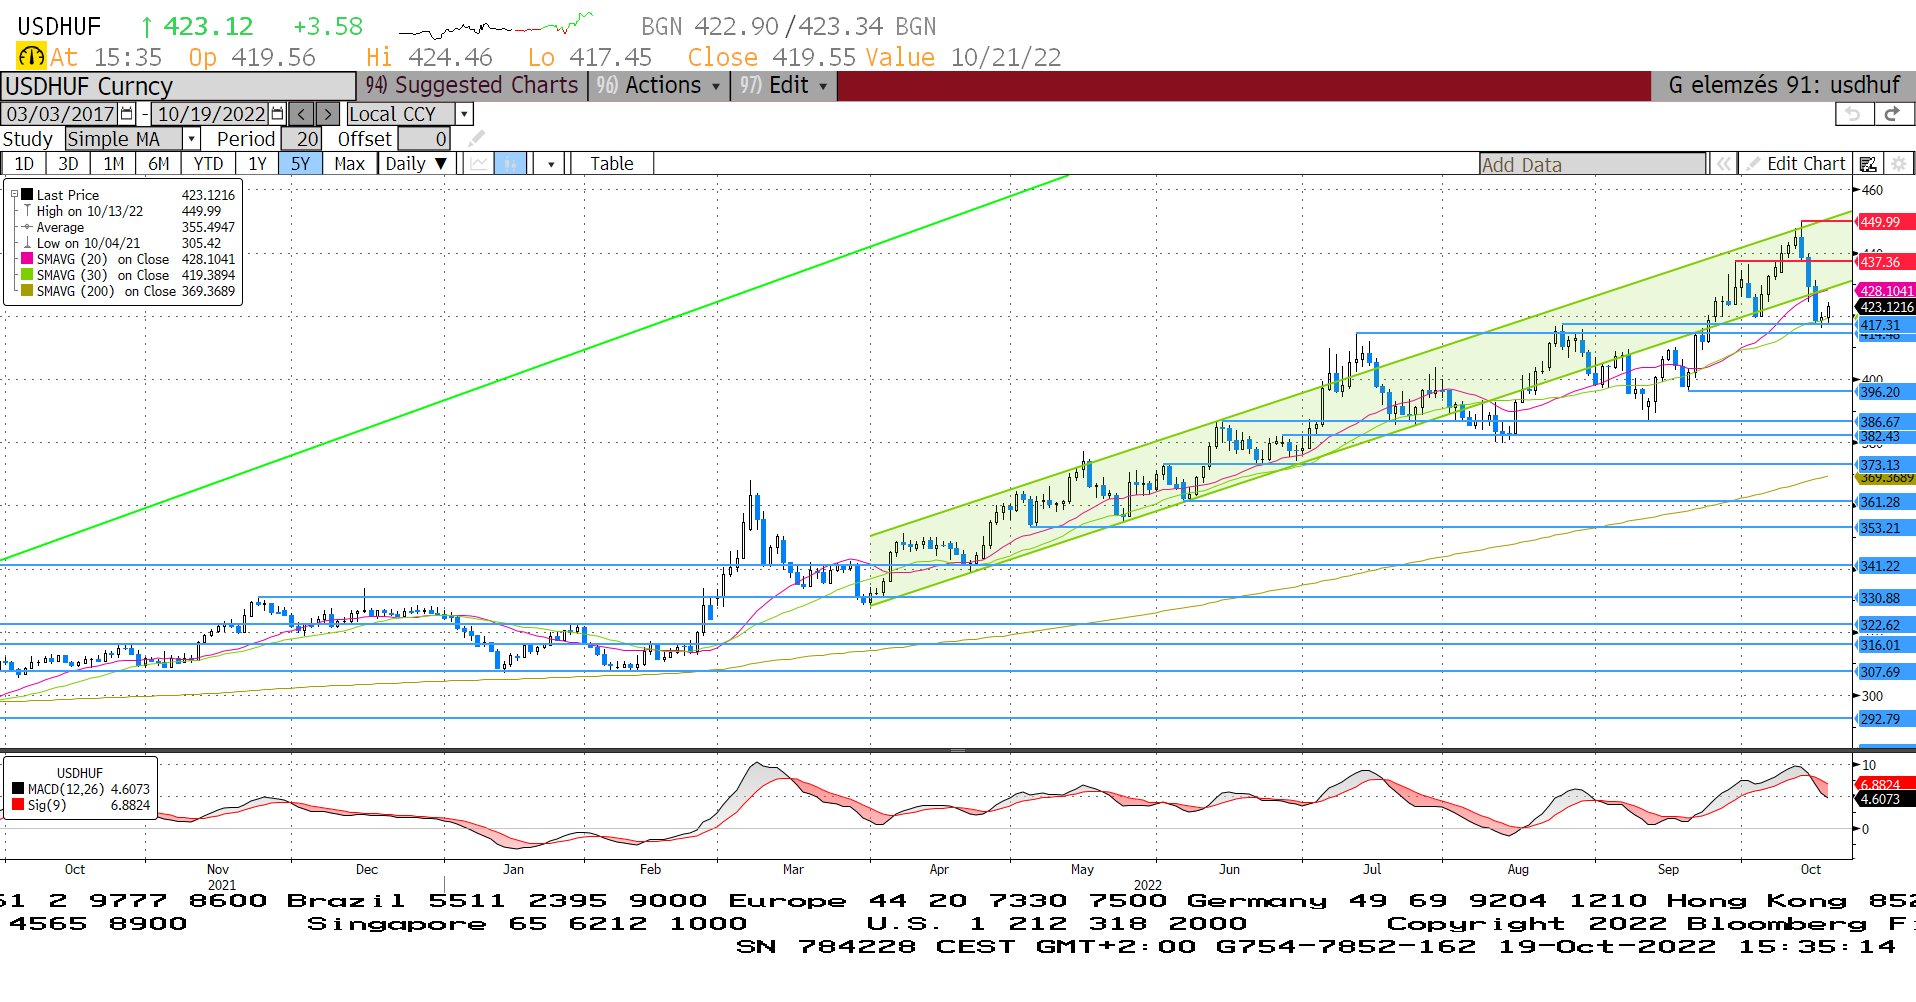Step date range forward with right arrow

click(327, 114)
